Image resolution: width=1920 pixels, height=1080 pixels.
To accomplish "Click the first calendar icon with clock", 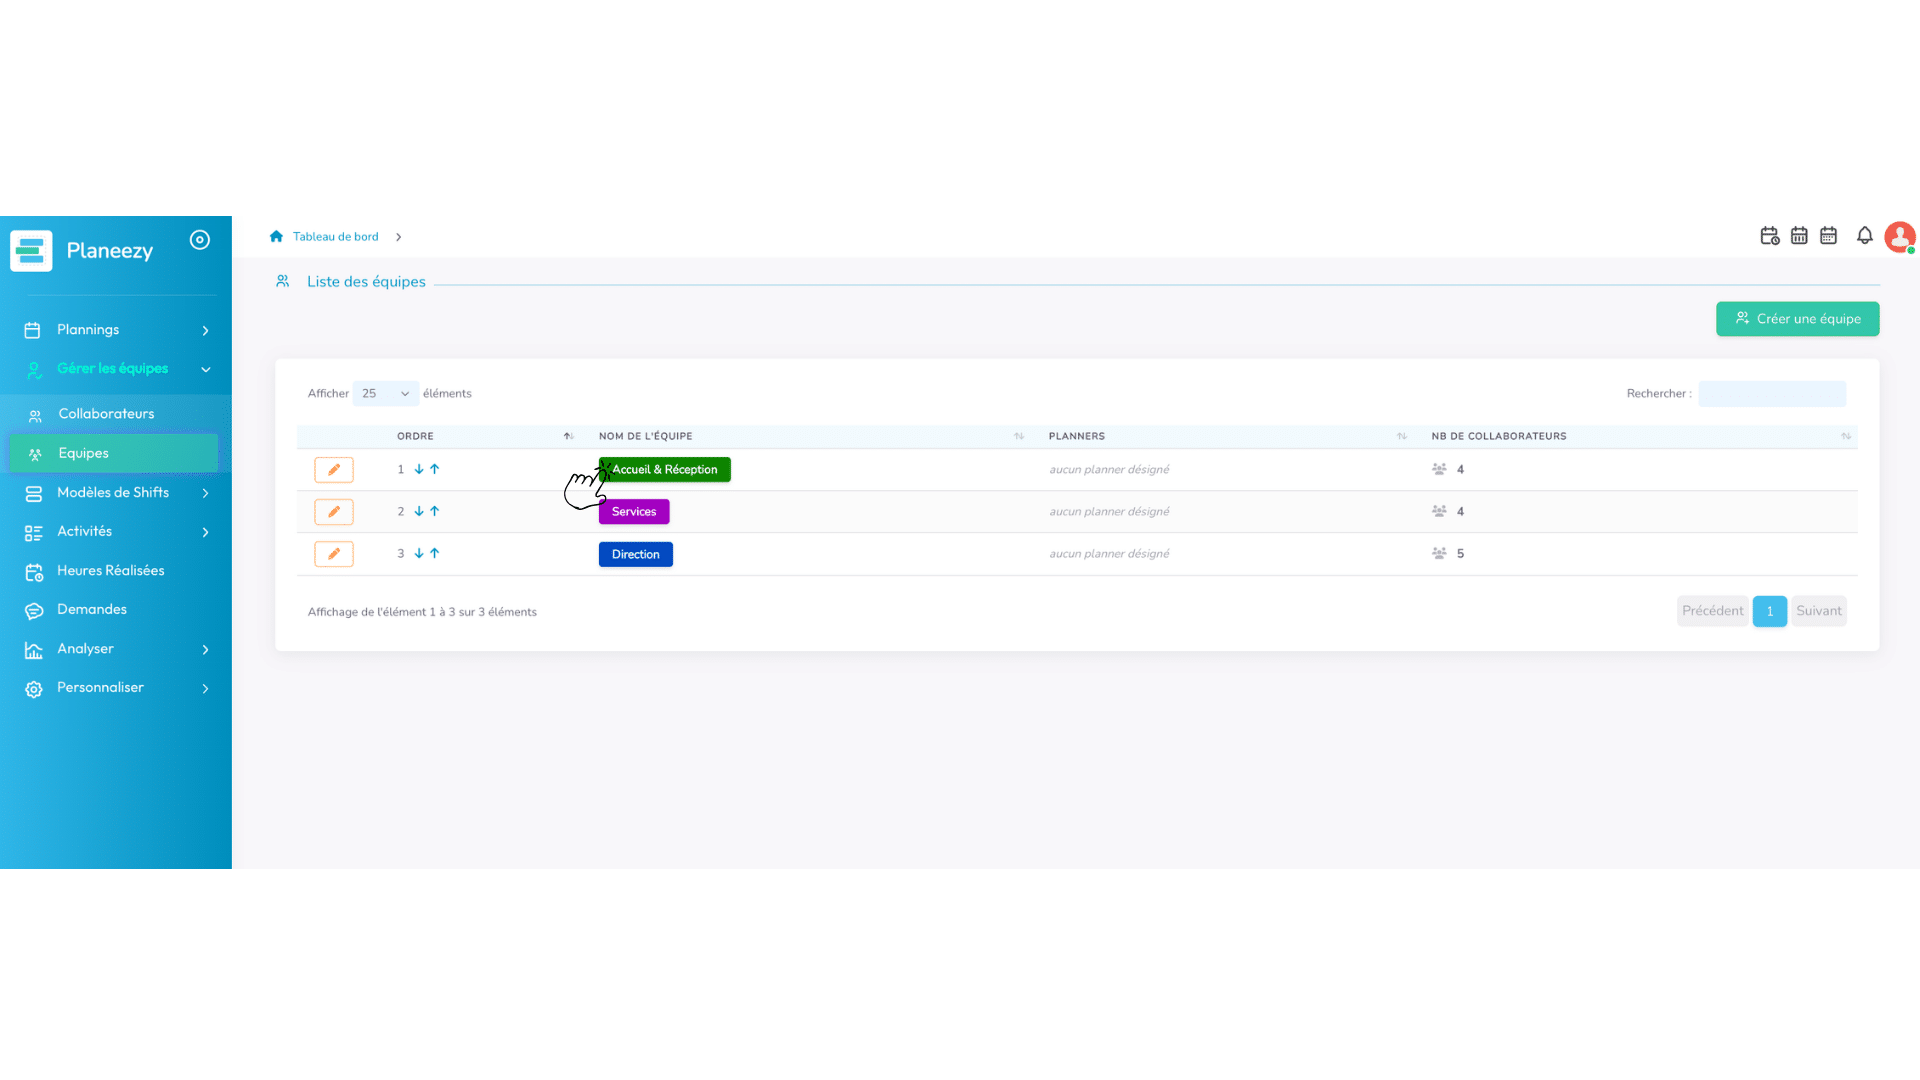I will [x=1769, y=236].
